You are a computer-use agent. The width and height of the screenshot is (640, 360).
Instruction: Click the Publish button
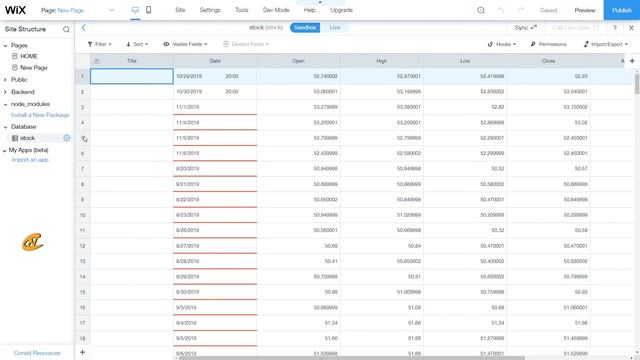[622, 10]
